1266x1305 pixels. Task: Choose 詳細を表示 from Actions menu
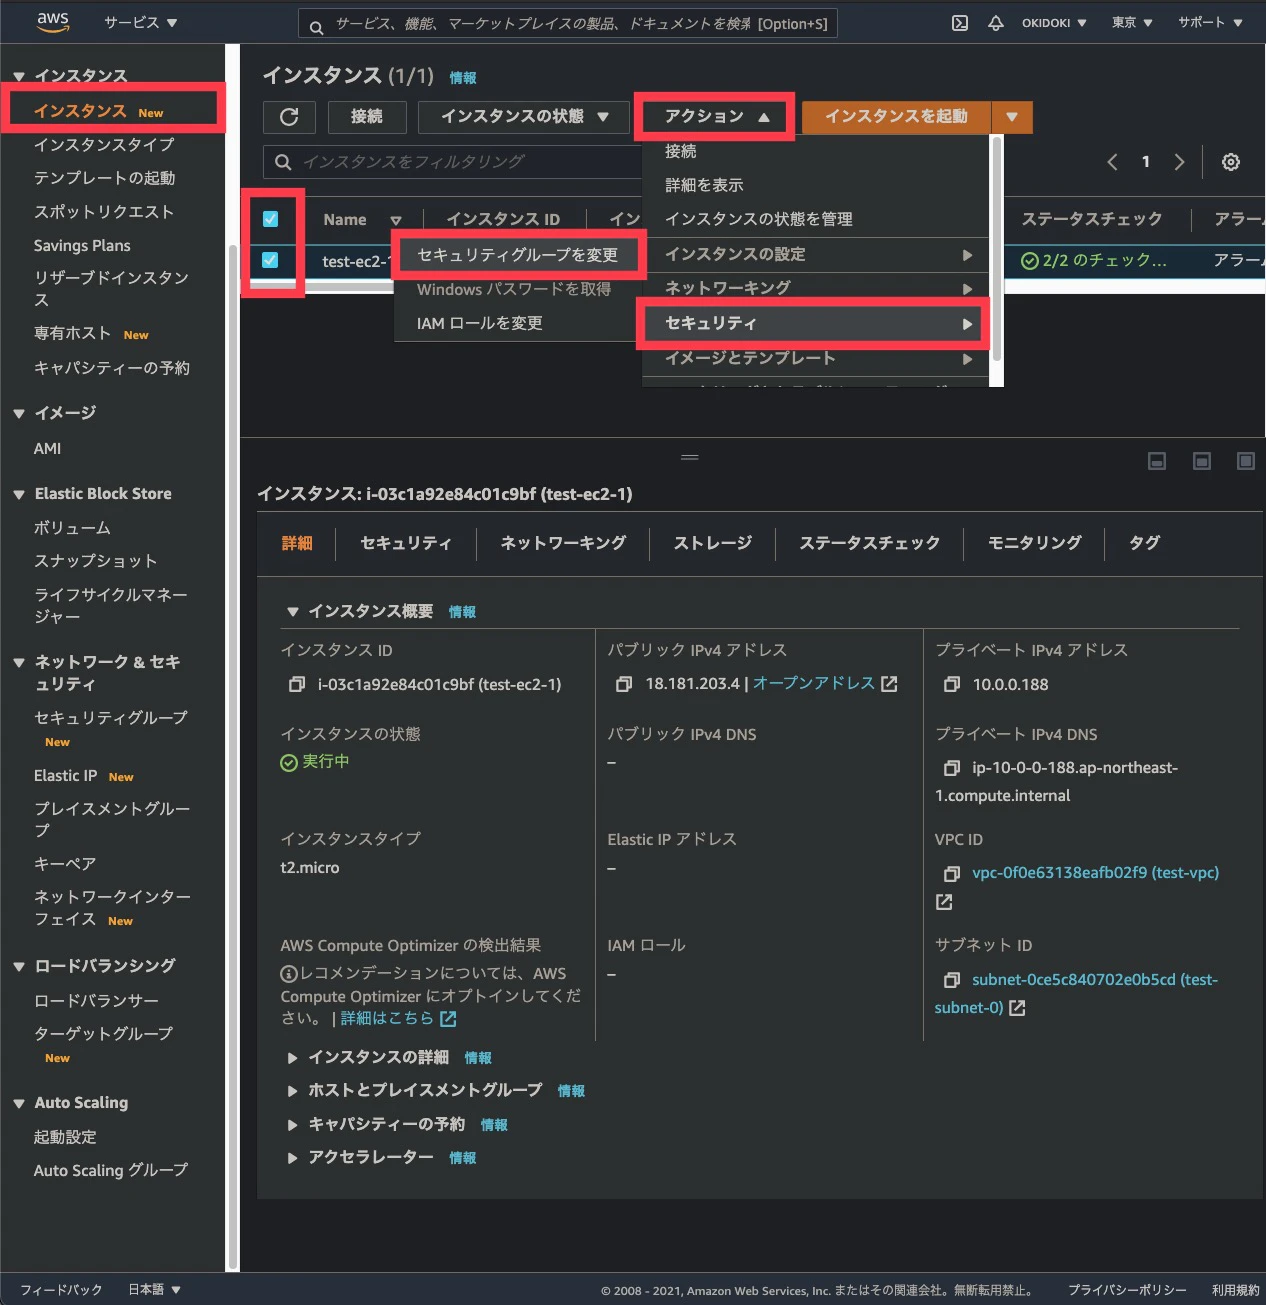pyautogui.click(x=704, y=186)
